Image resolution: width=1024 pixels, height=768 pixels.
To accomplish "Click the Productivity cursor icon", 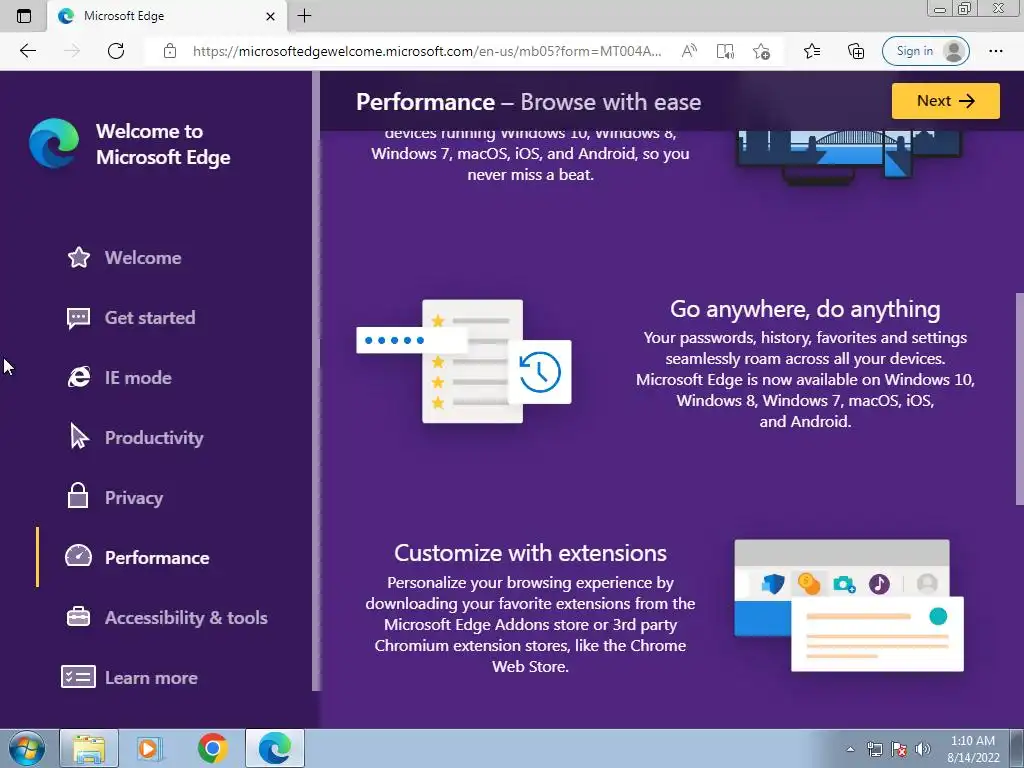I will [78, 436].
